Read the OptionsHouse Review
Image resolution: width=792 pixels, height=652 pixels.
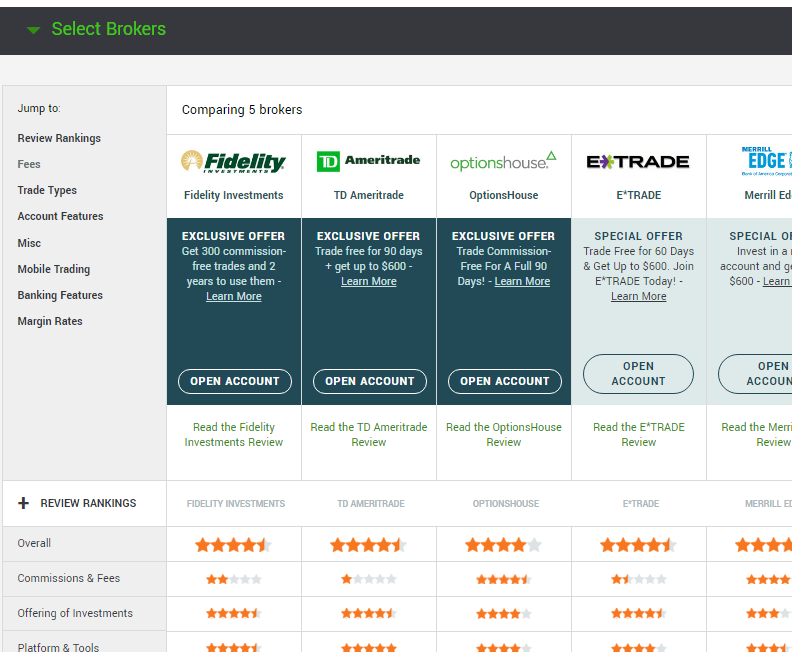point(504,435)
